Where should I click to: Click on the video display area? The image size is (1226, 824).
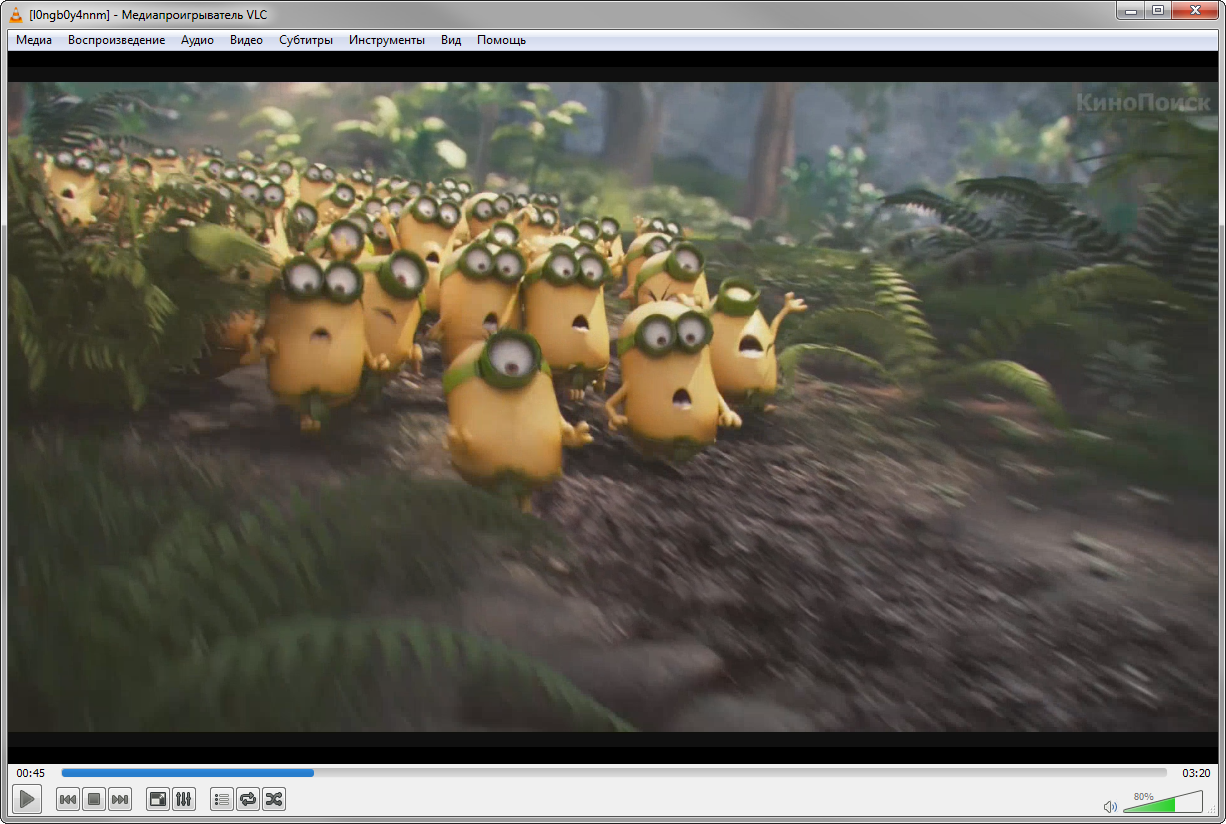tap(613, 407)
